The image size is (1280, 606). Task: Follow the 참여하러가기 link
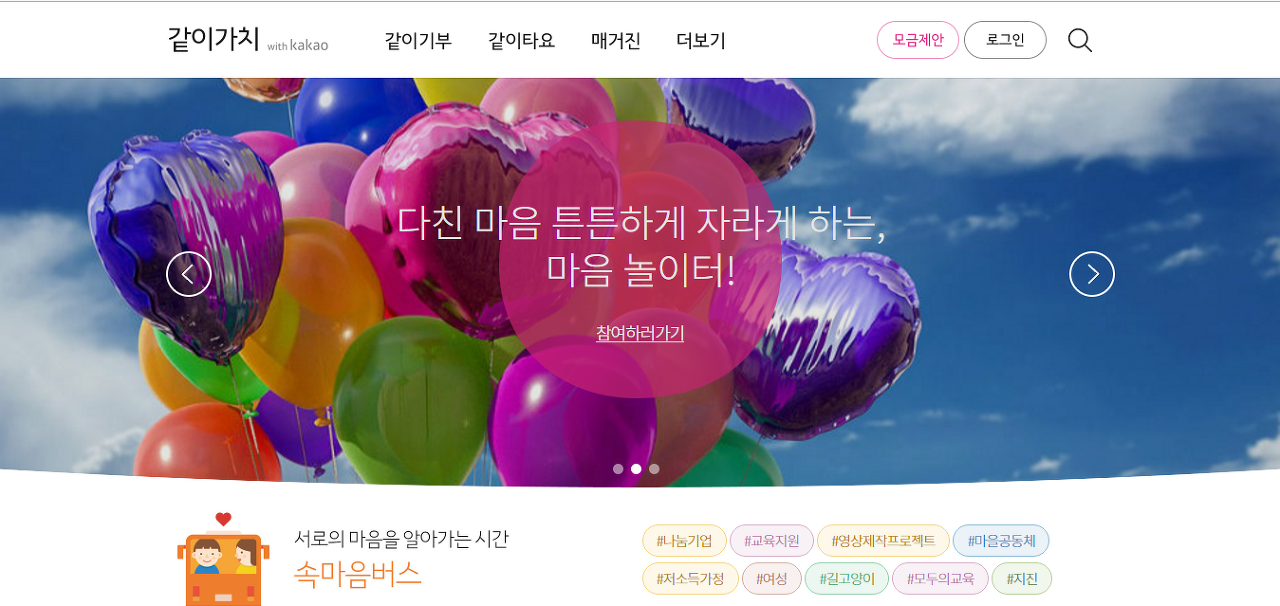click(x=640, y=333)
